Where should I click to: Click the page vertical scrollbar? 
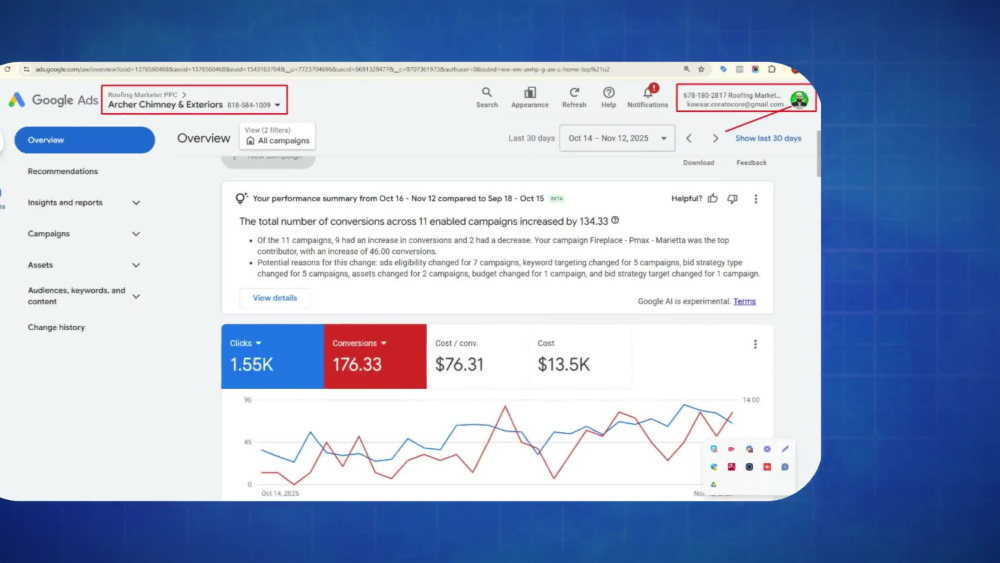coord(818,153)
